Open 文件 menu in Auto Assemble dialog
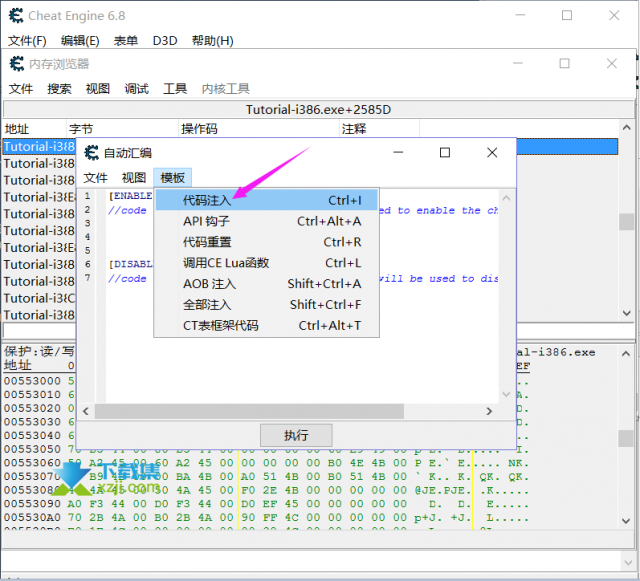This screenshot has height=581, width=640. tap(96, 178)
